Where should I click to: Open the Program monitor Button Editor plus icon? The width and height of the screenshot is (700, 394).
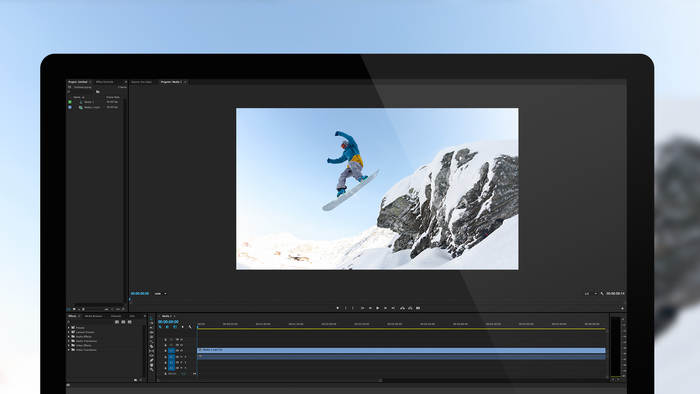(622, 308)
